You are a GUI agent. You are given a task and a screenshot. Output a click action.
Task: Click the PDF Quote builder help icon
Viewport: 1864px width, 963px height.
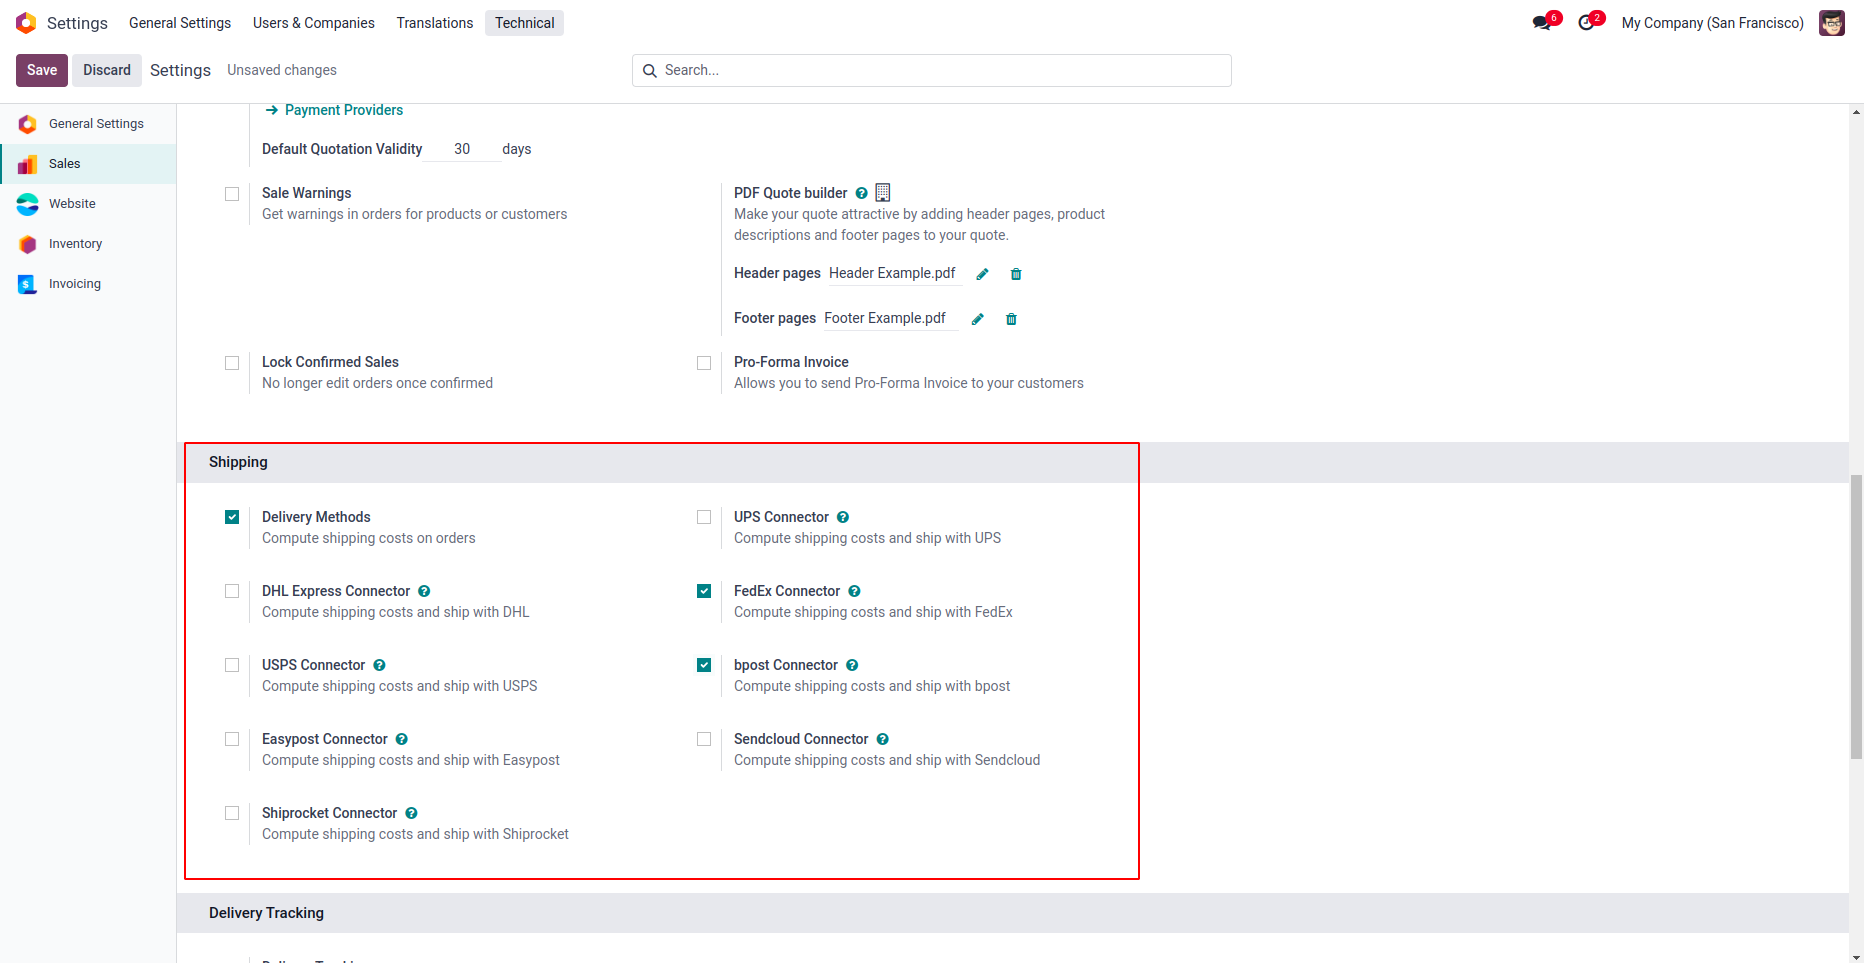pyautogui.click(x=861, y=193)
